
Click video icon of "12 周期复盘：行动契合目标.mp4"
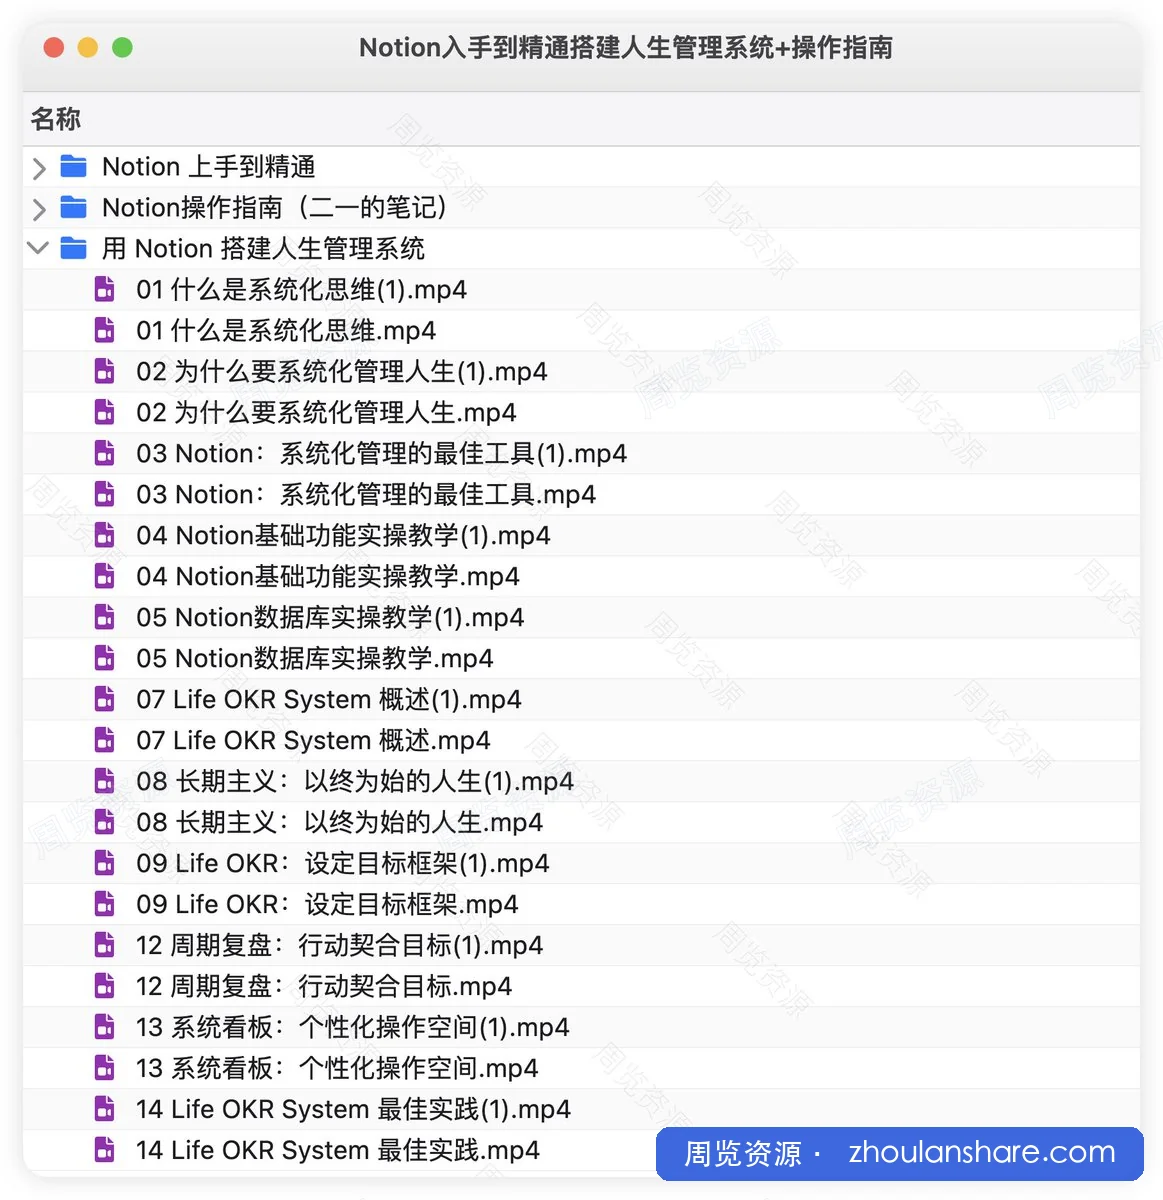104,986
